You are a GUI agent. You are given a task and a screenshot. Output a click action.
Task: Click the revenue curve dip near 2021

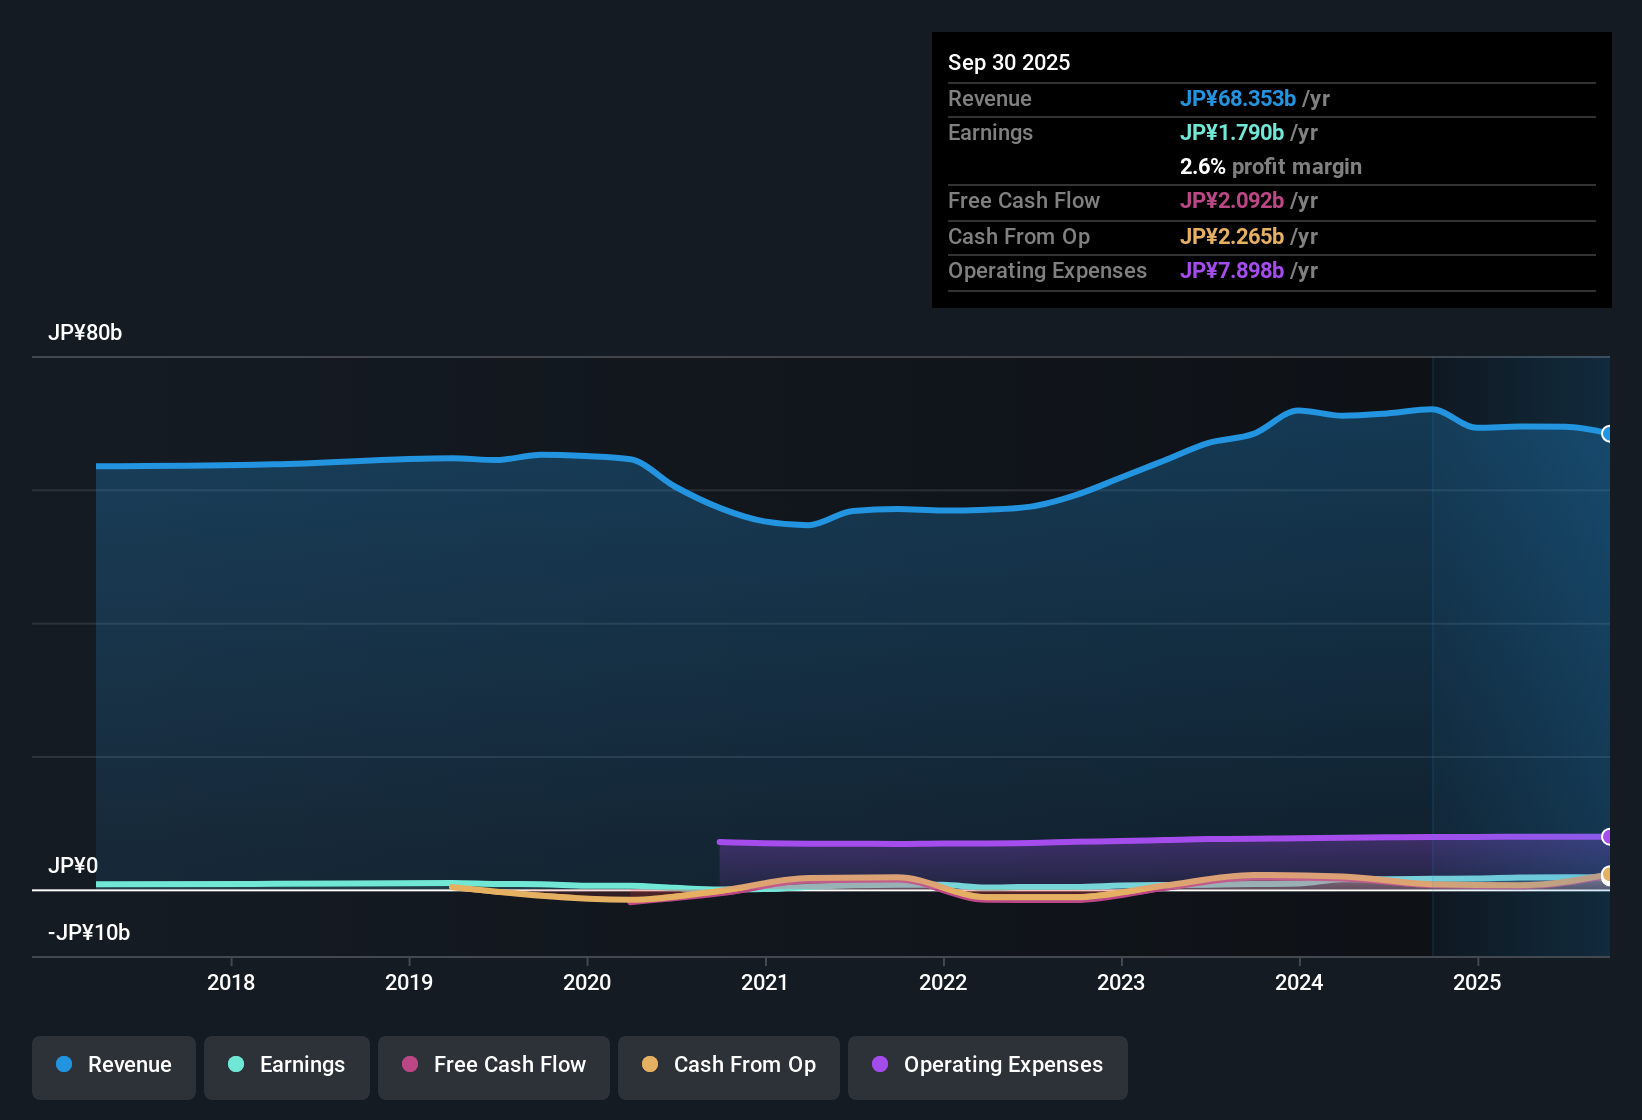coord(805,524)
